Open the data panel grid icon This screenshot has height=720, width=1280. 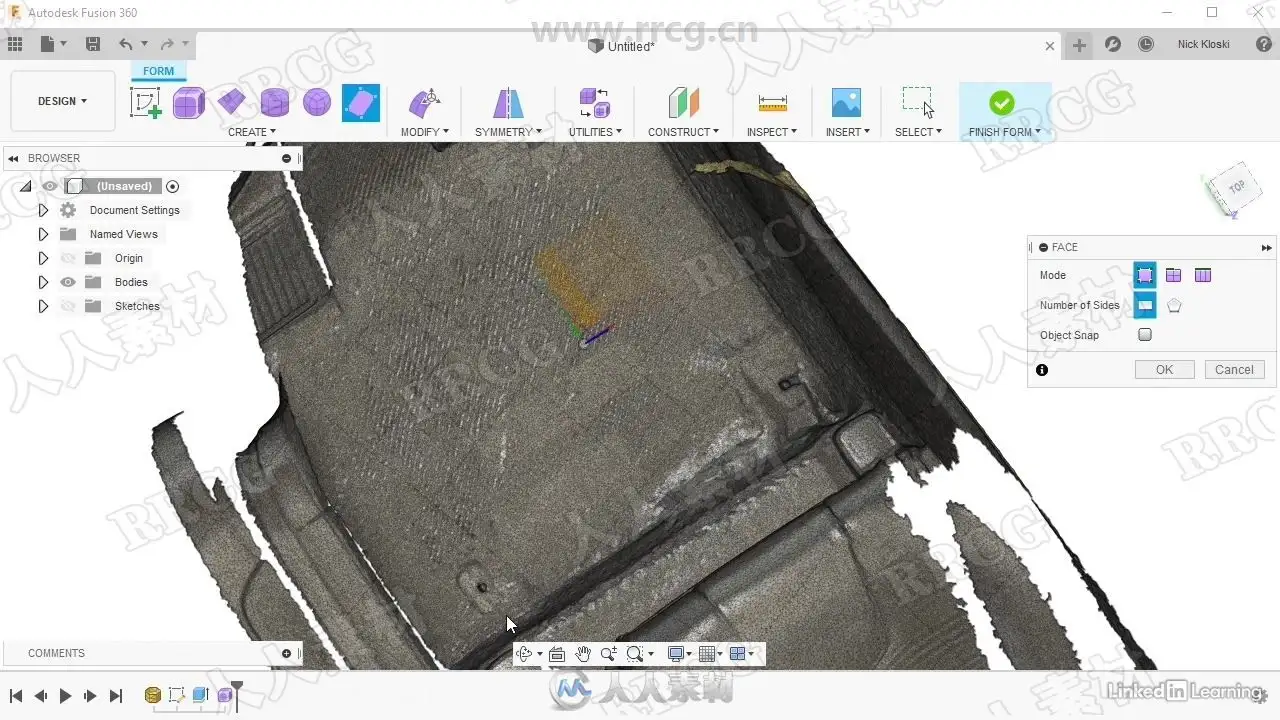(15, 44)
